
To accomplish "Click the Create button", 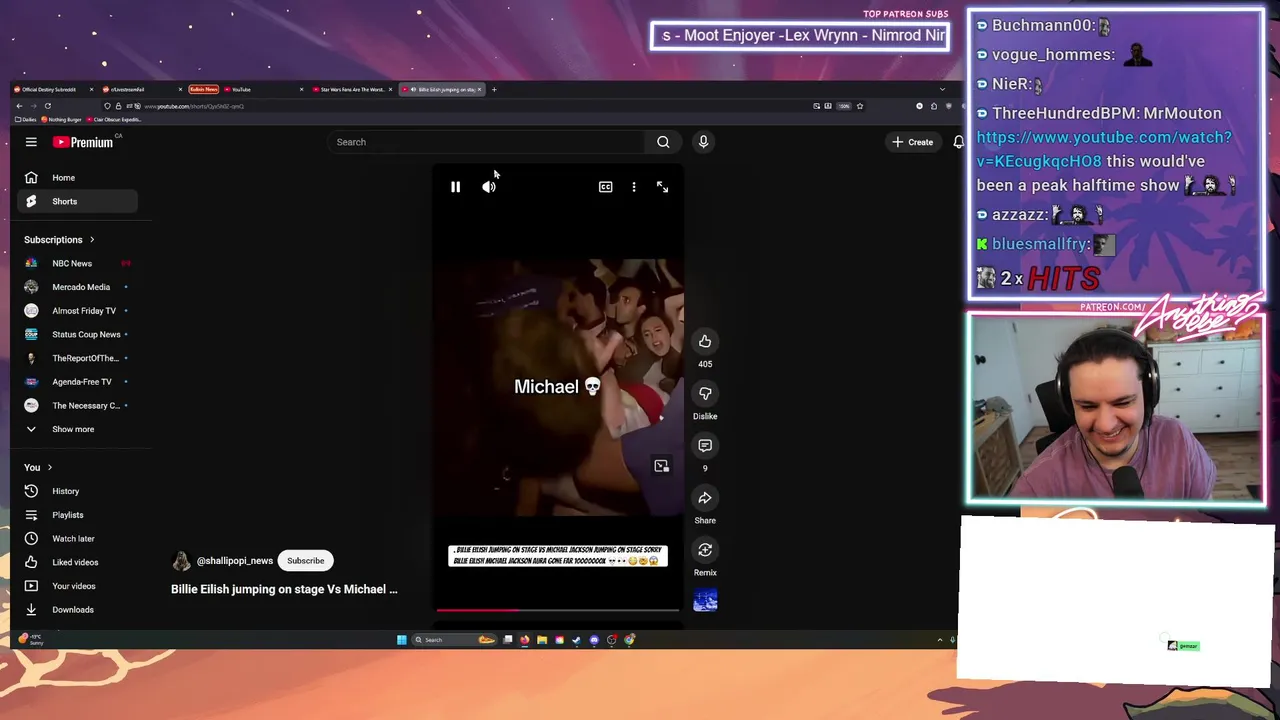I will click(913, 142).
